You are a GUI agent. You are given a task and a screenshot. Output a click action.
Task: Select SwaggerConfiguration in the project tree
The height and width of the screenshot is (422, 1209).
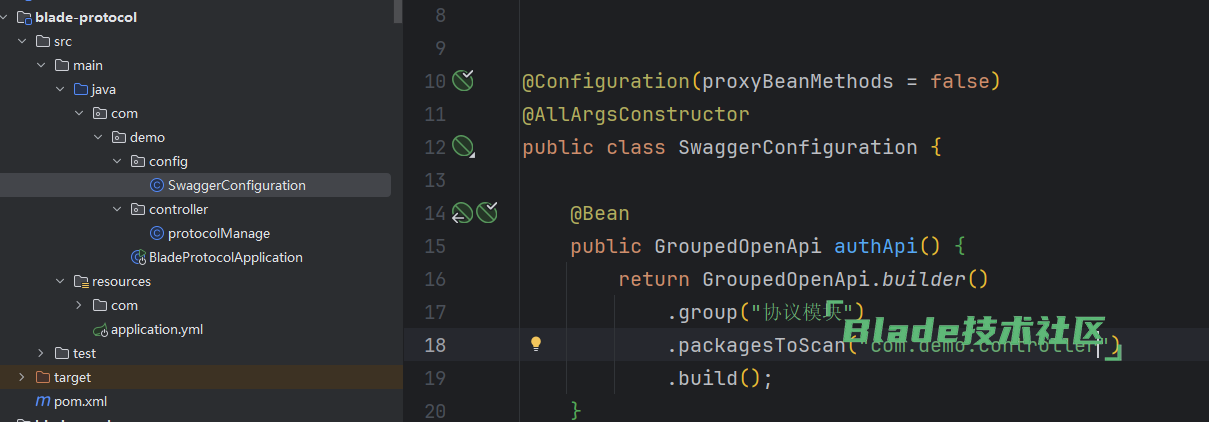[236, 185]
